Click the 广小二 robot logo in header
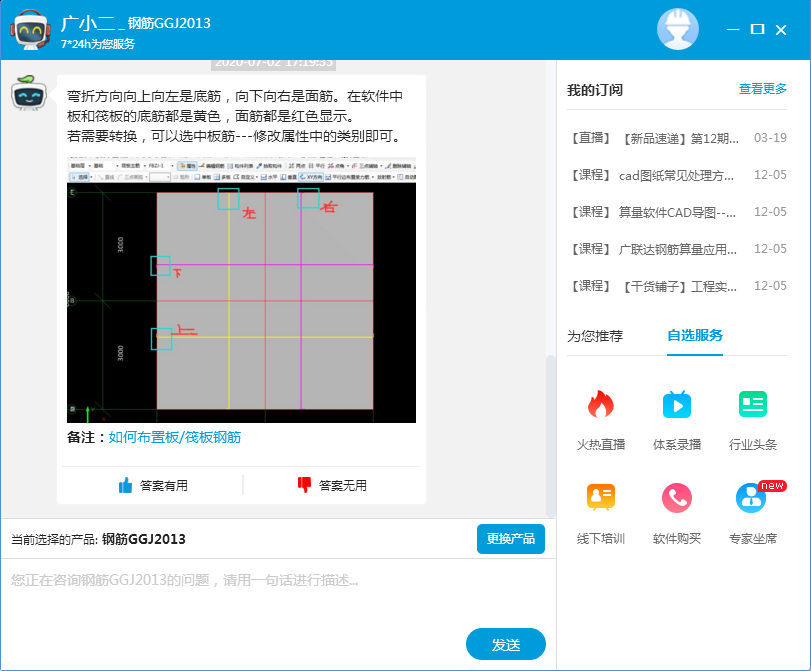 click(31, 29)
